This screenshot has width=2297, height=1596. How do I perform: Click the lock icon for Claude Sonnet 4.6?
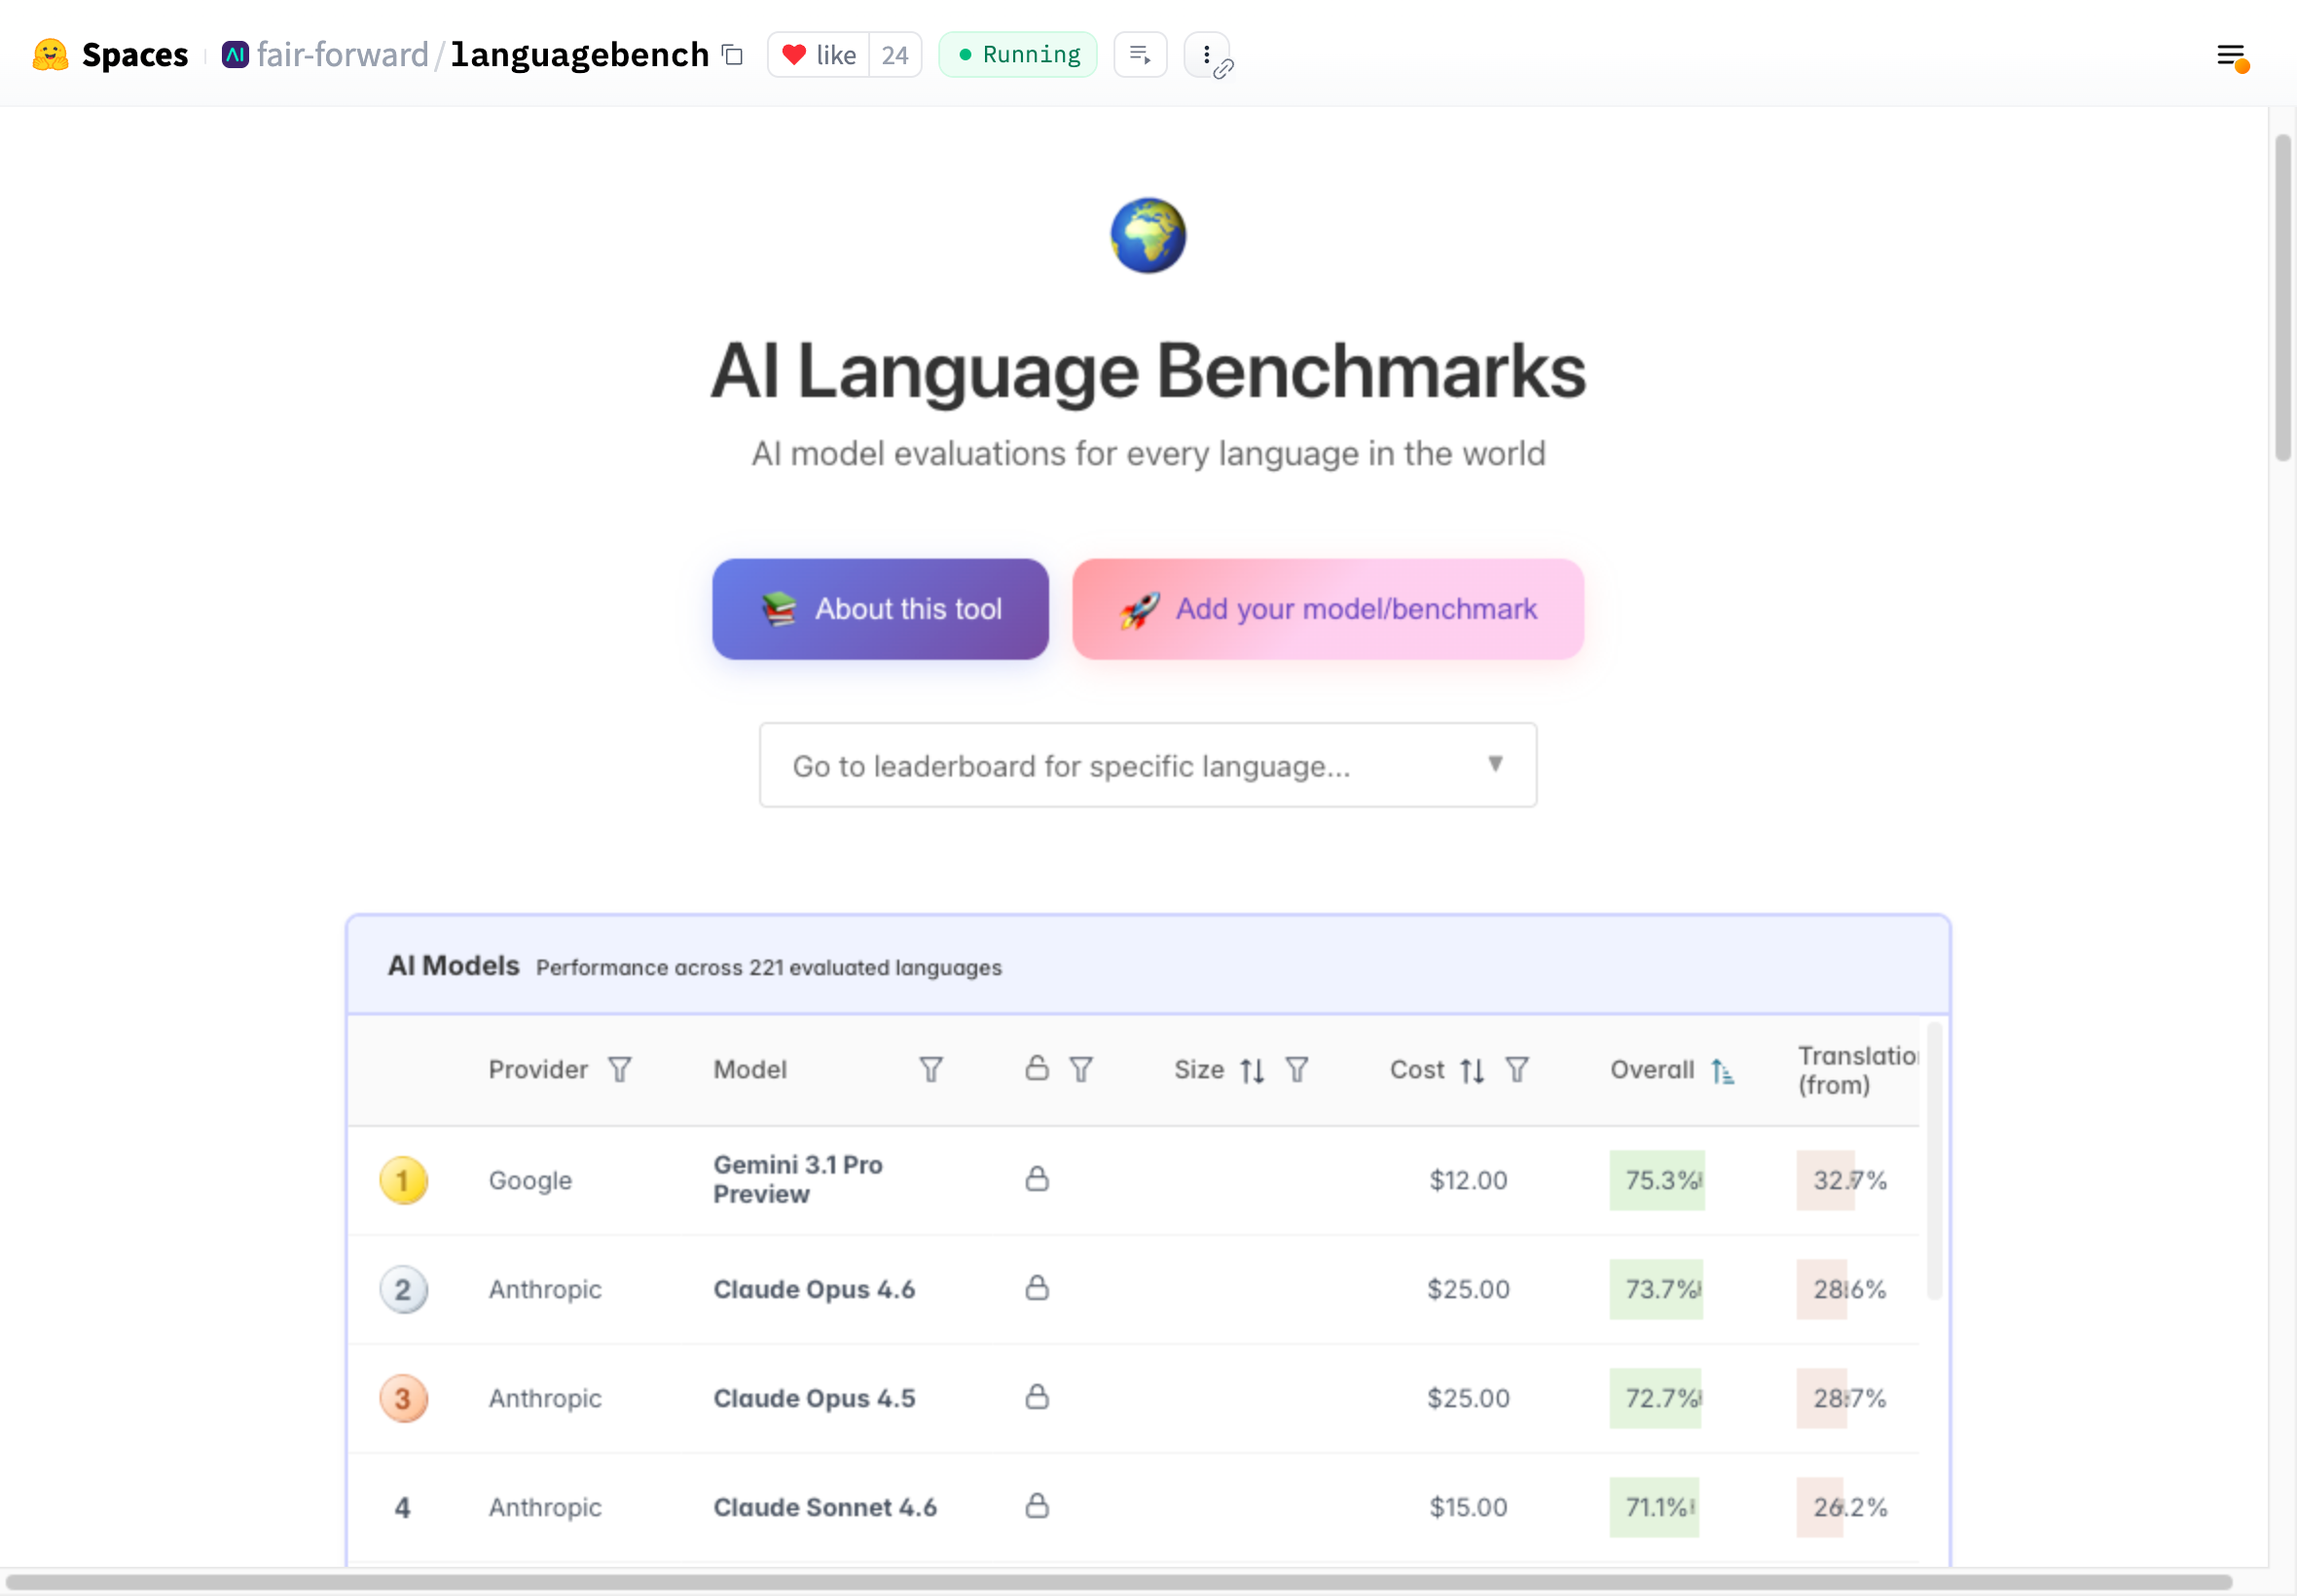[1037, 1506]
